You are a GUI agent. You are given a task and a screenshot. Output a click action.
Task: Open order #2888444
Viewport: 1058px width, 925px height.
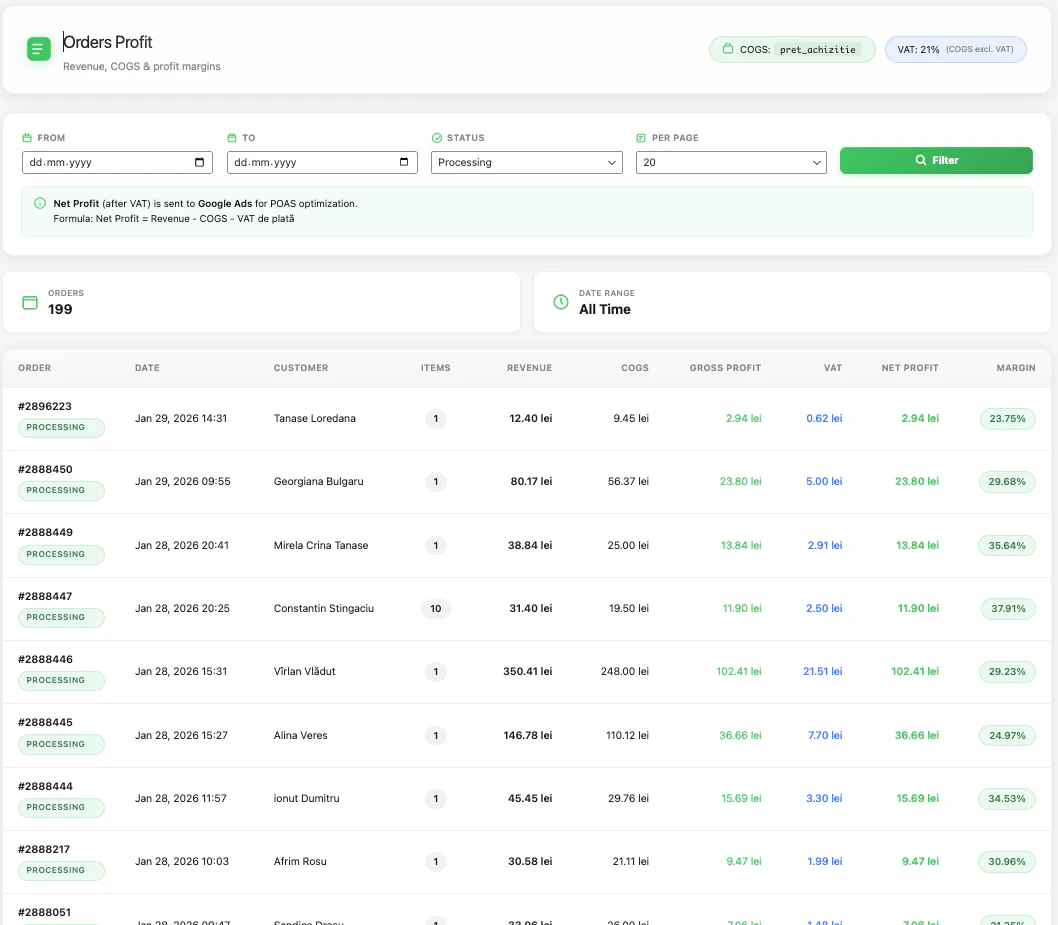[45, 786]
